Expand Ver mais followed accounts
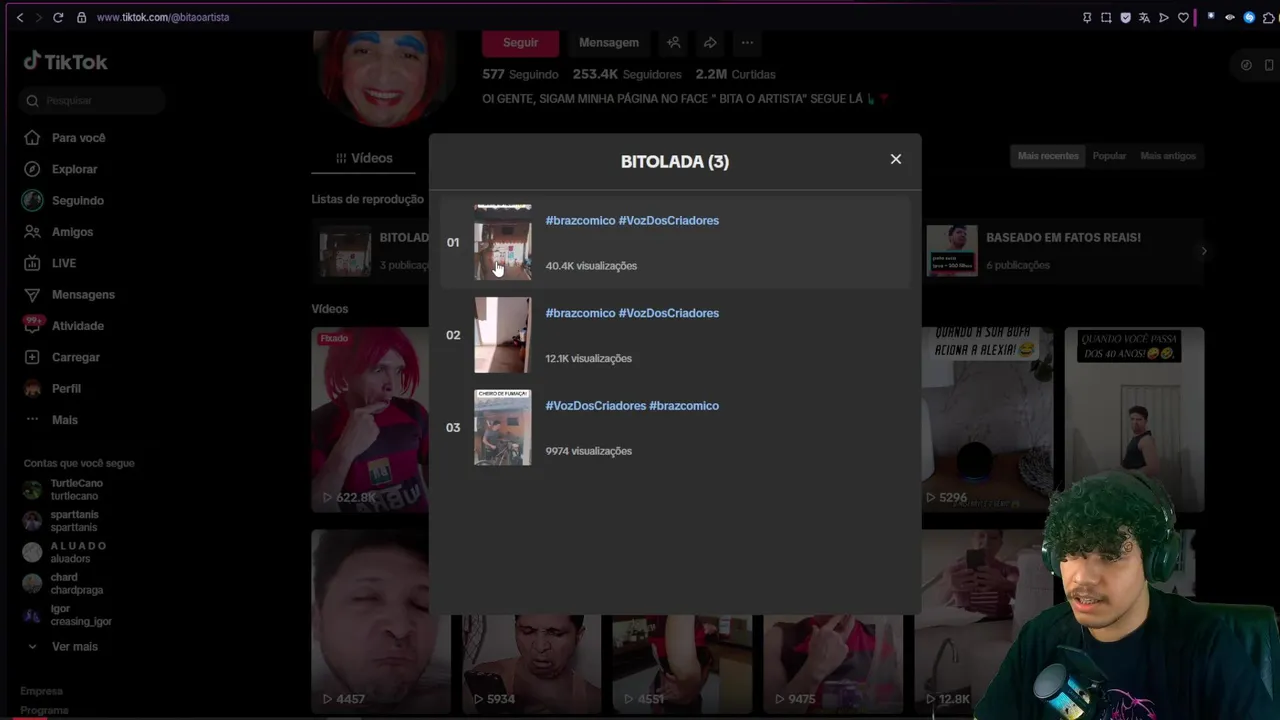 point(74,647)
